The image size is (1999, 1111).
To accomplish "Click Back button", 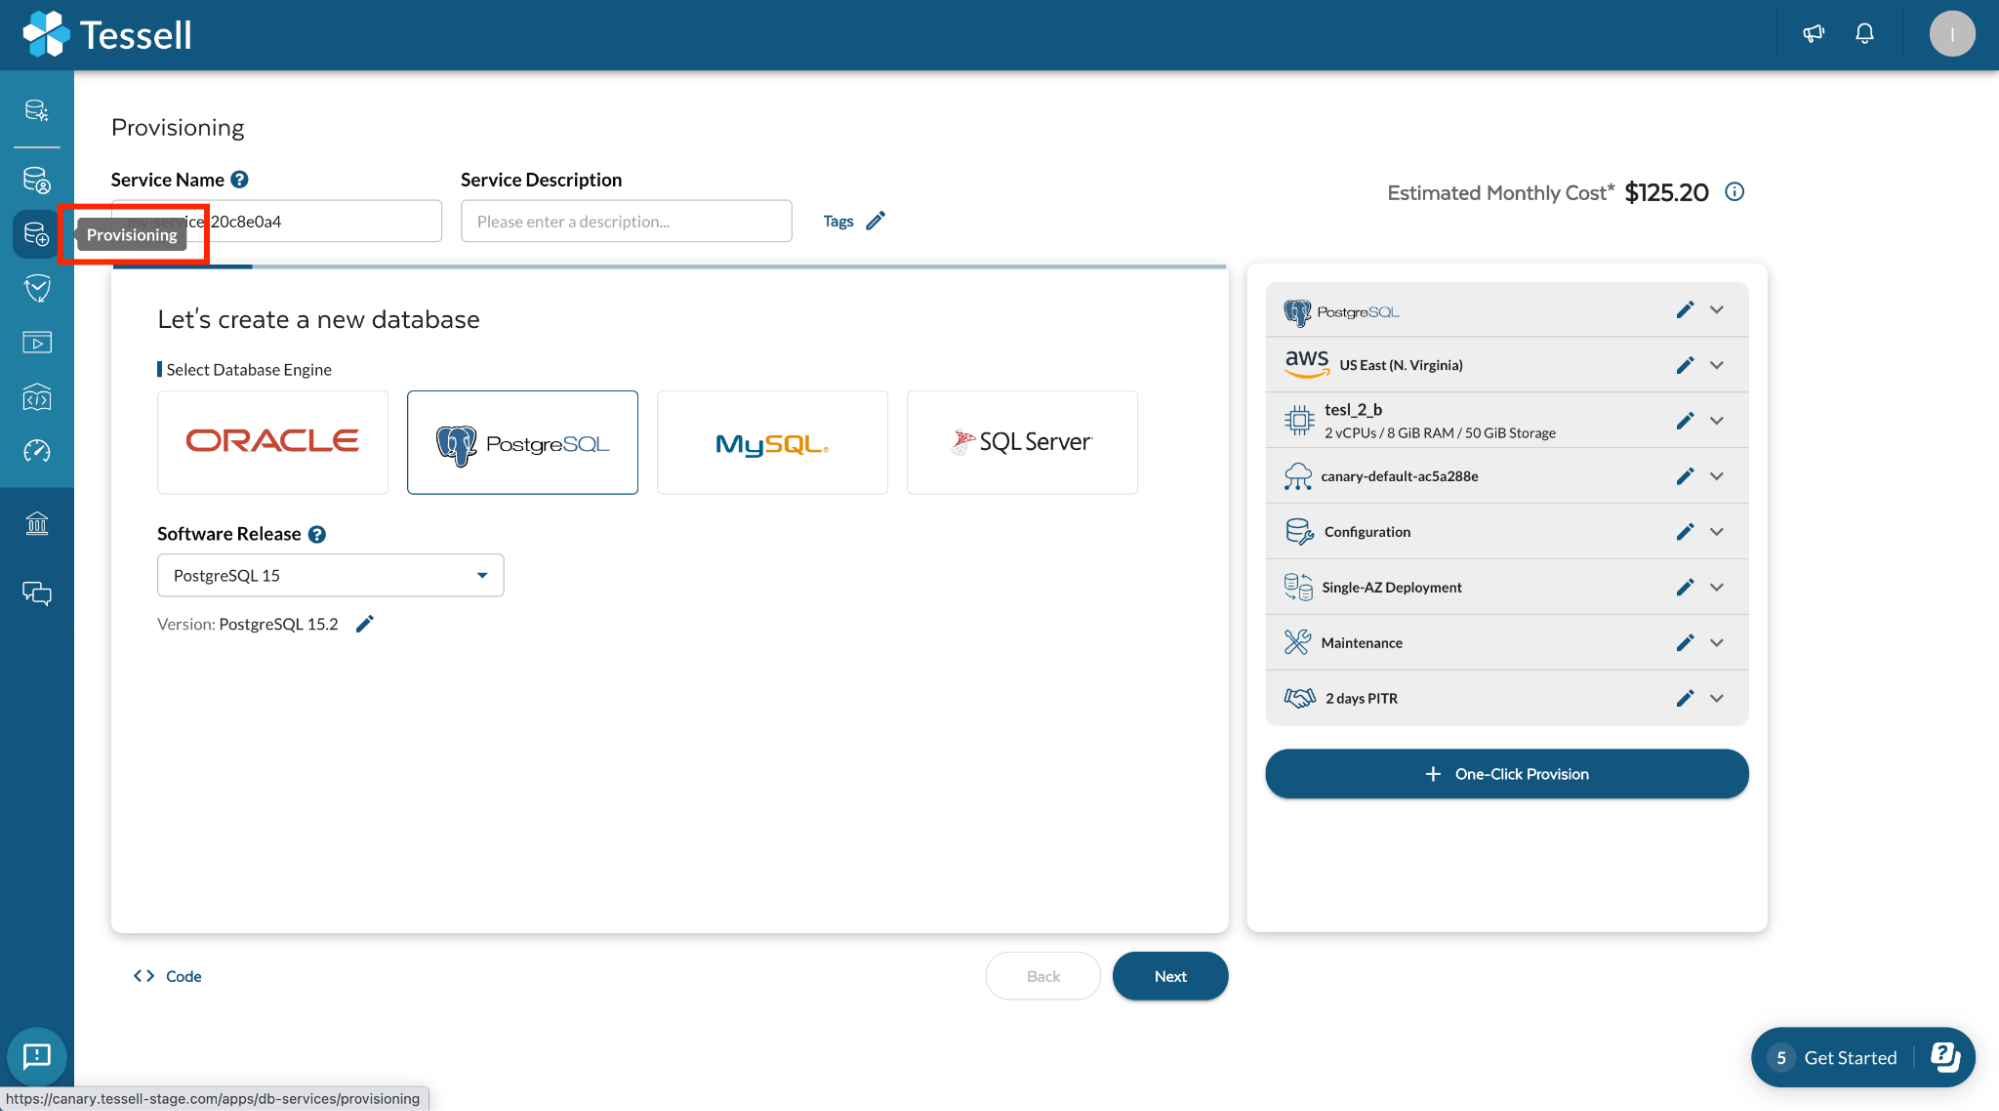I will [1043, 976].
